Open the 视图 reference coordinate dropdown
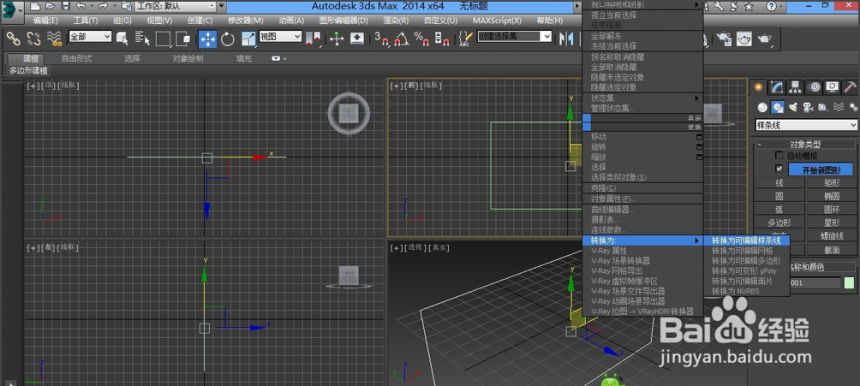This screenshot has width=860, height=386. point(280,36)
